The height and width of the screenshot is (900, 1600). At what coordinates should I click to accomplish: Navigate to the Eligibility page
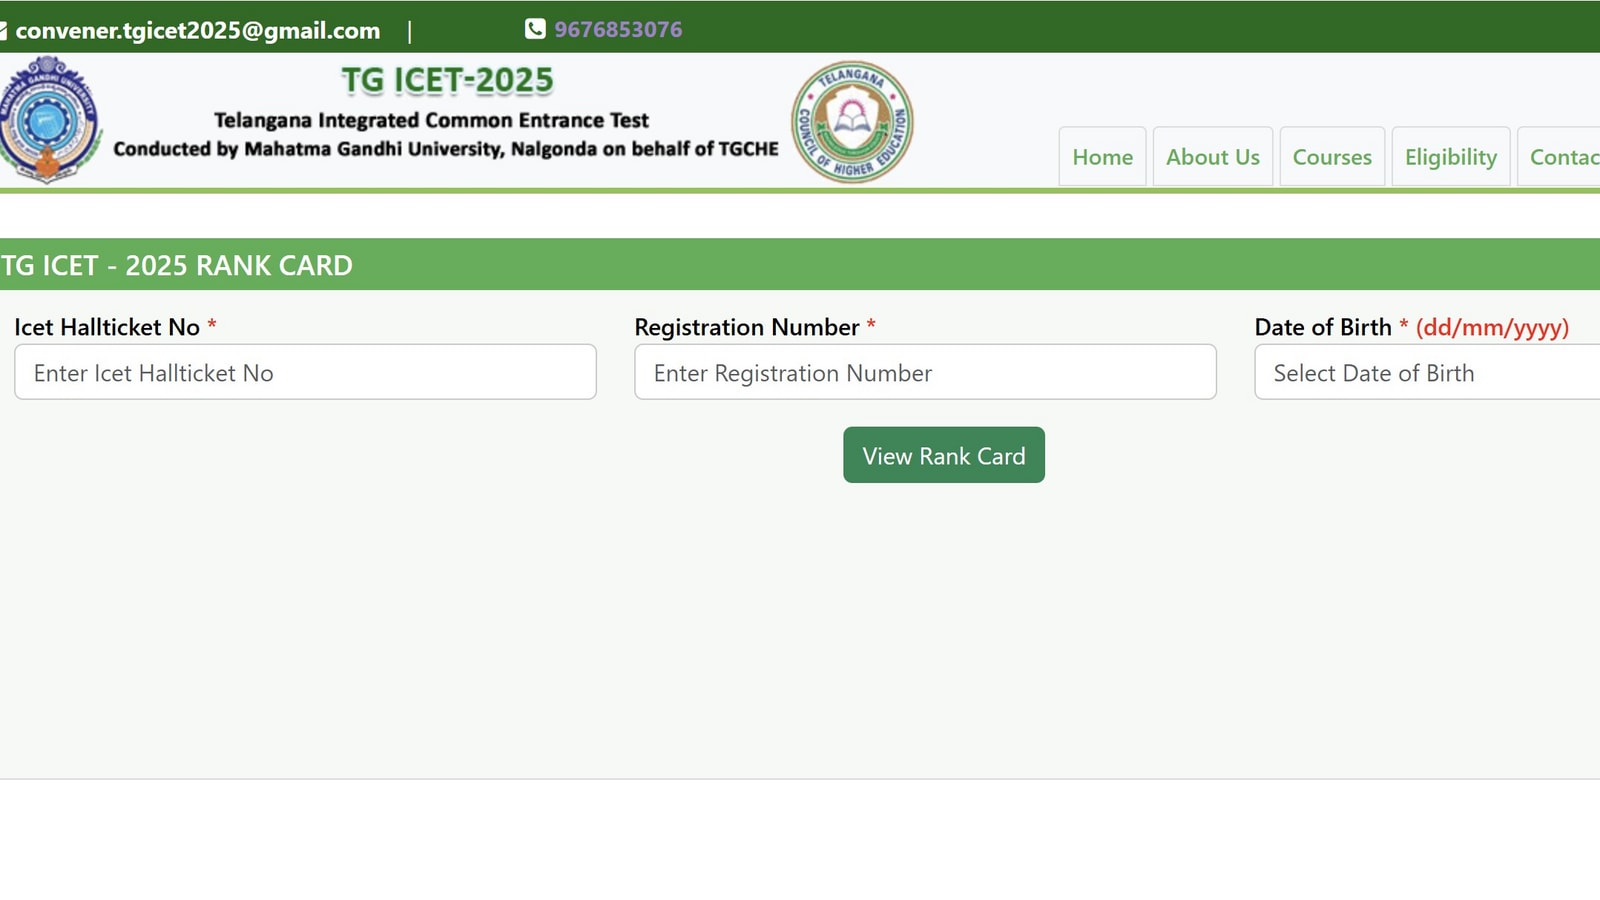[x=1450, y=157]
